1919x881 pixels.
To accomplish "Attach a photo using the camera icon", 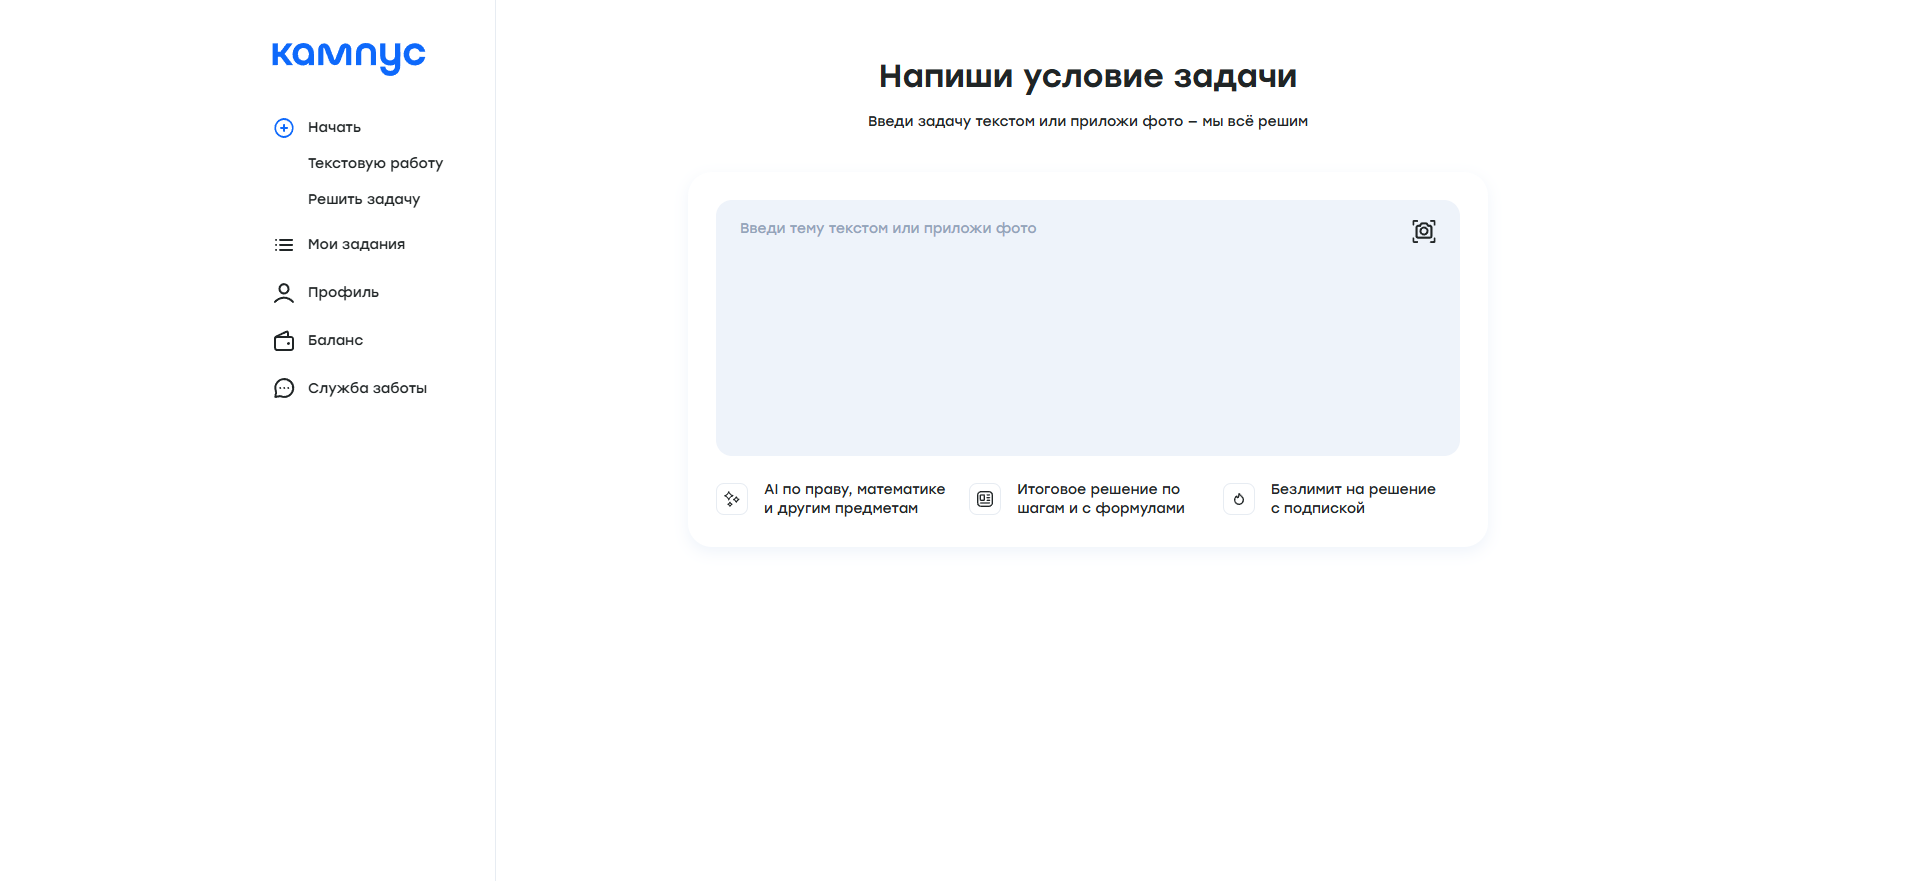I will [x=1423, y=231].
